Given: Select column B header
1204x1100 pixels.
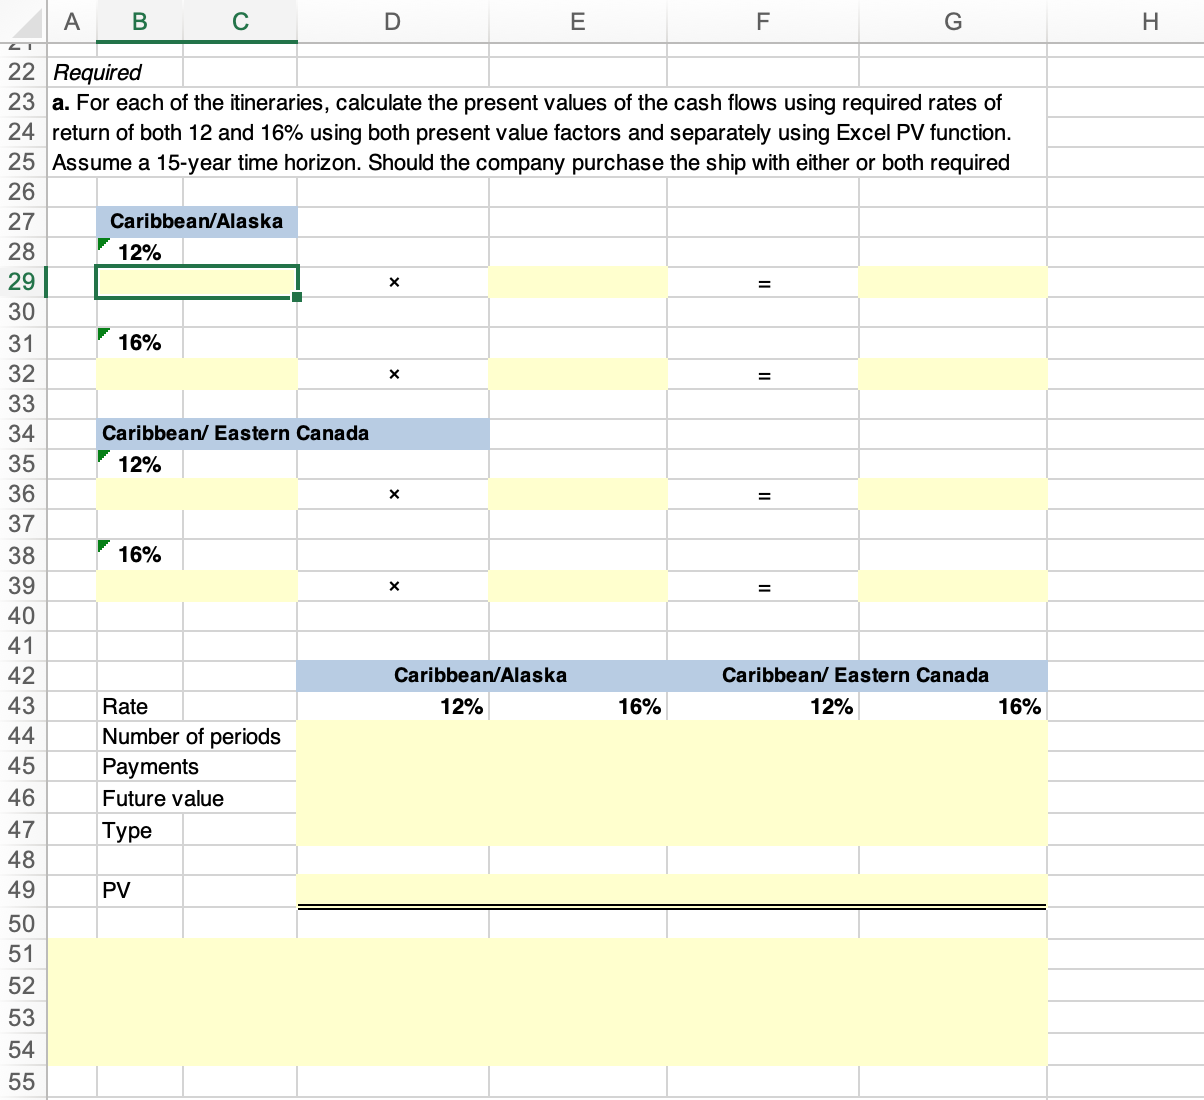Looking at the screenshot, I should point(140,21).
